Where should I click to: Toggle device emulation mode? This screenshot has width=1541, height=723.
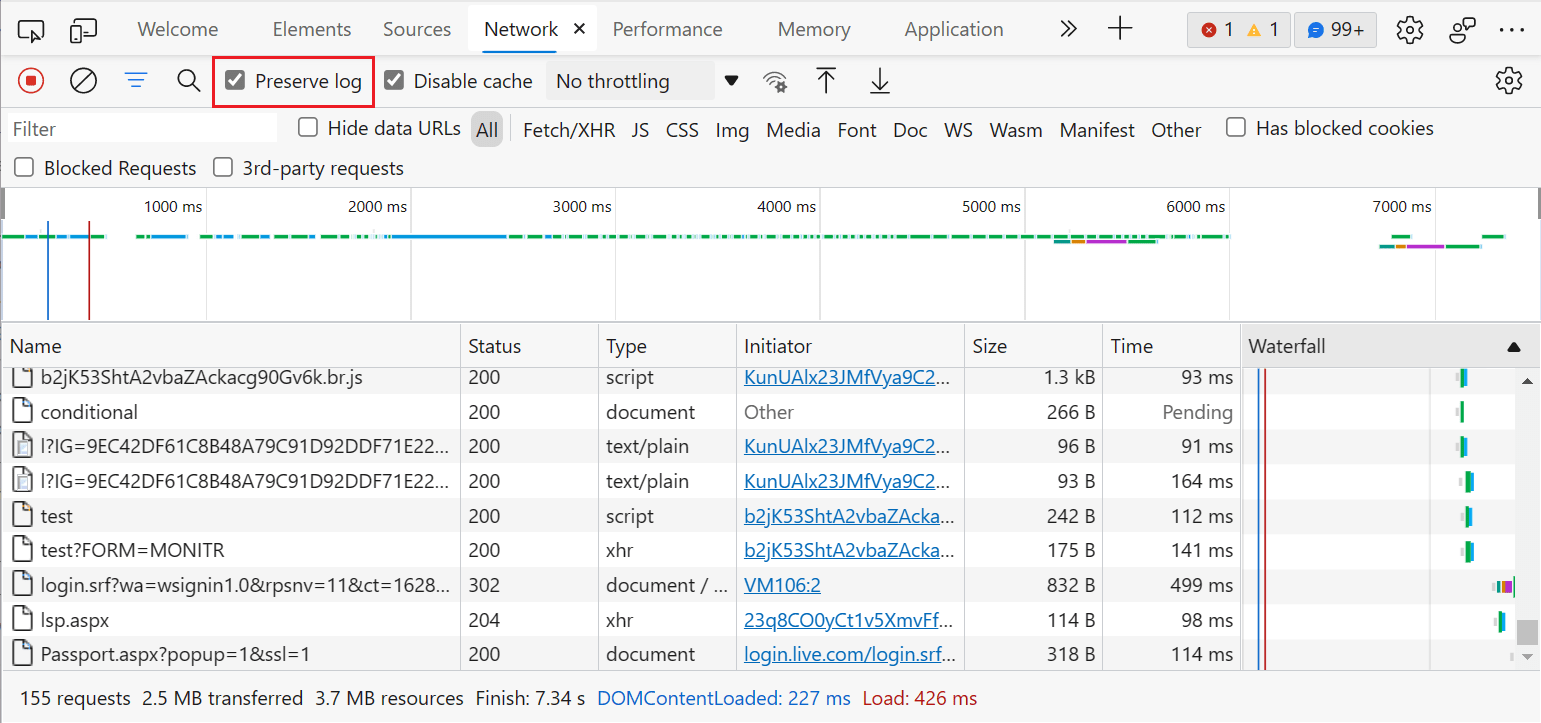point(83,29)
